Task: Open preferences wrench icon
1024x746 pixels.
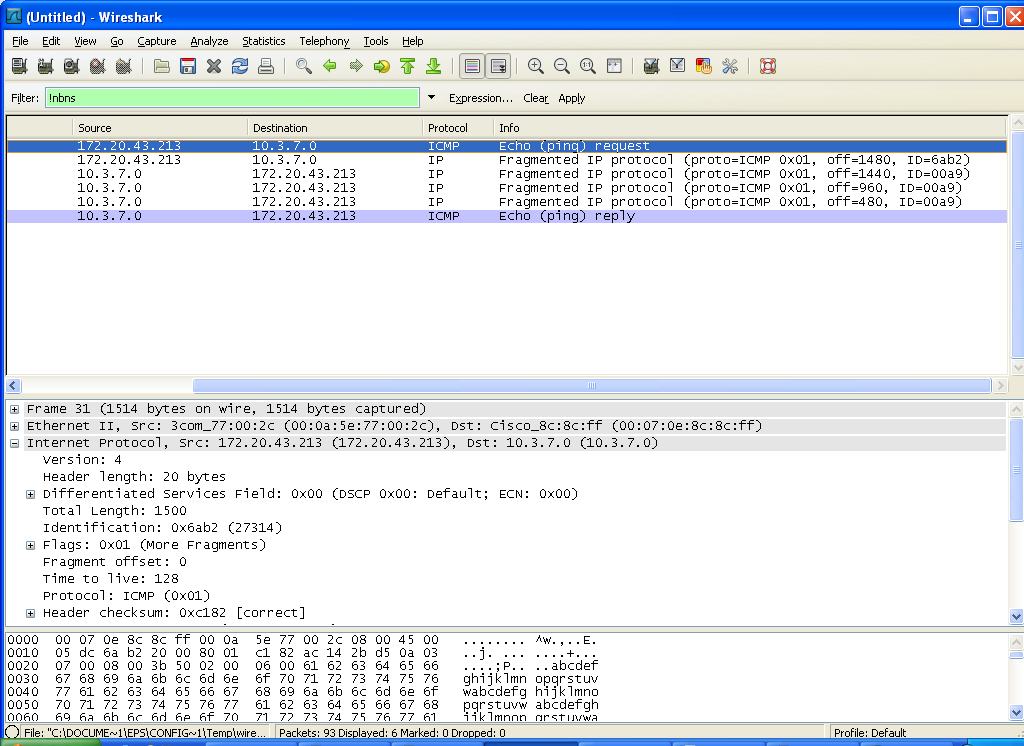Action: click(x=729, y=66)
